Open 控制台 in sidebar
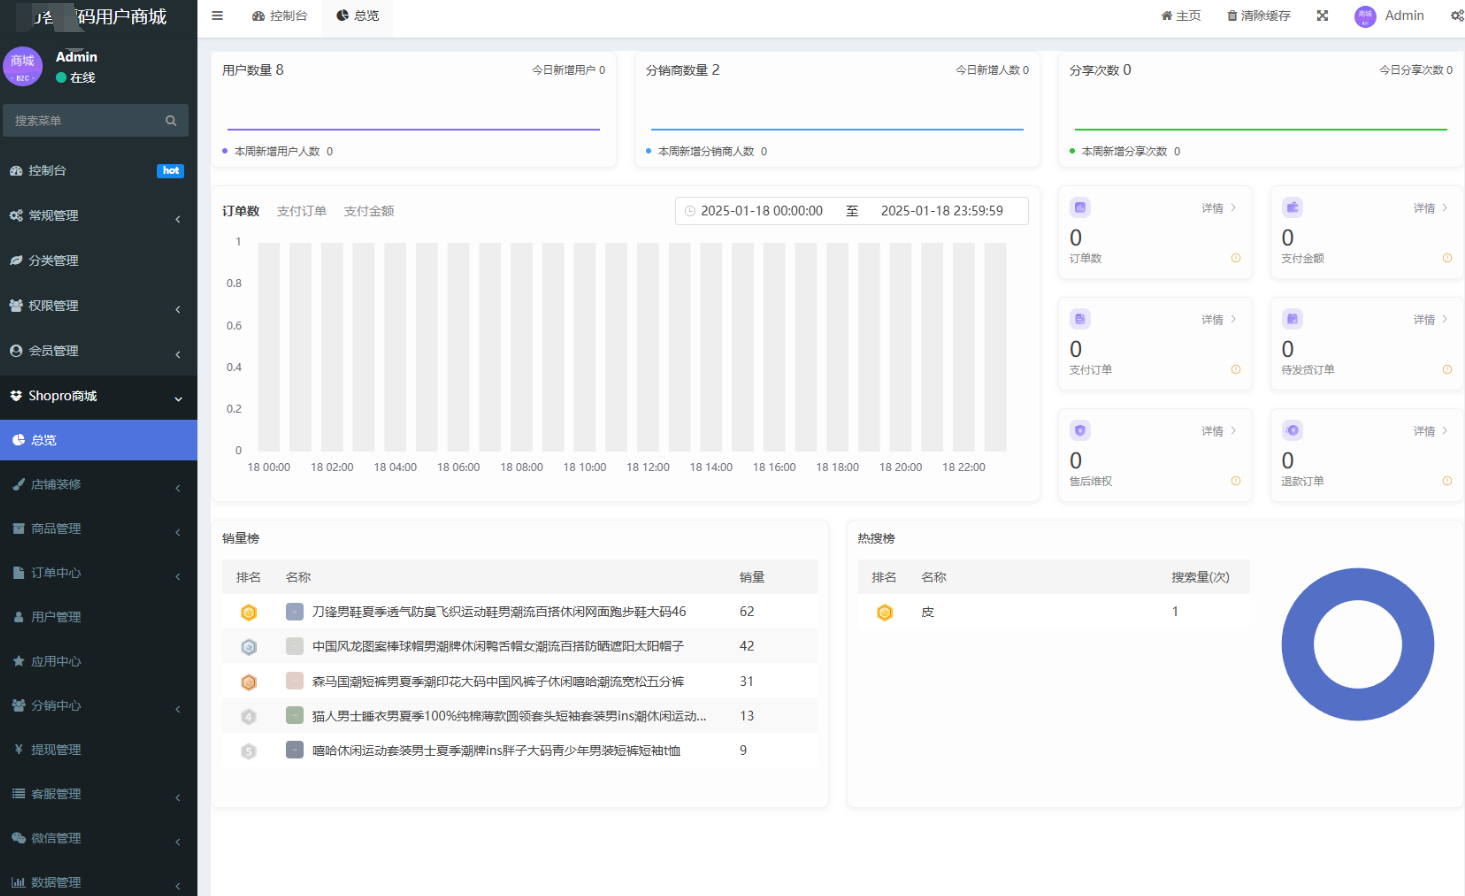This screenshot has height=896, width=1465. point(98,171)
